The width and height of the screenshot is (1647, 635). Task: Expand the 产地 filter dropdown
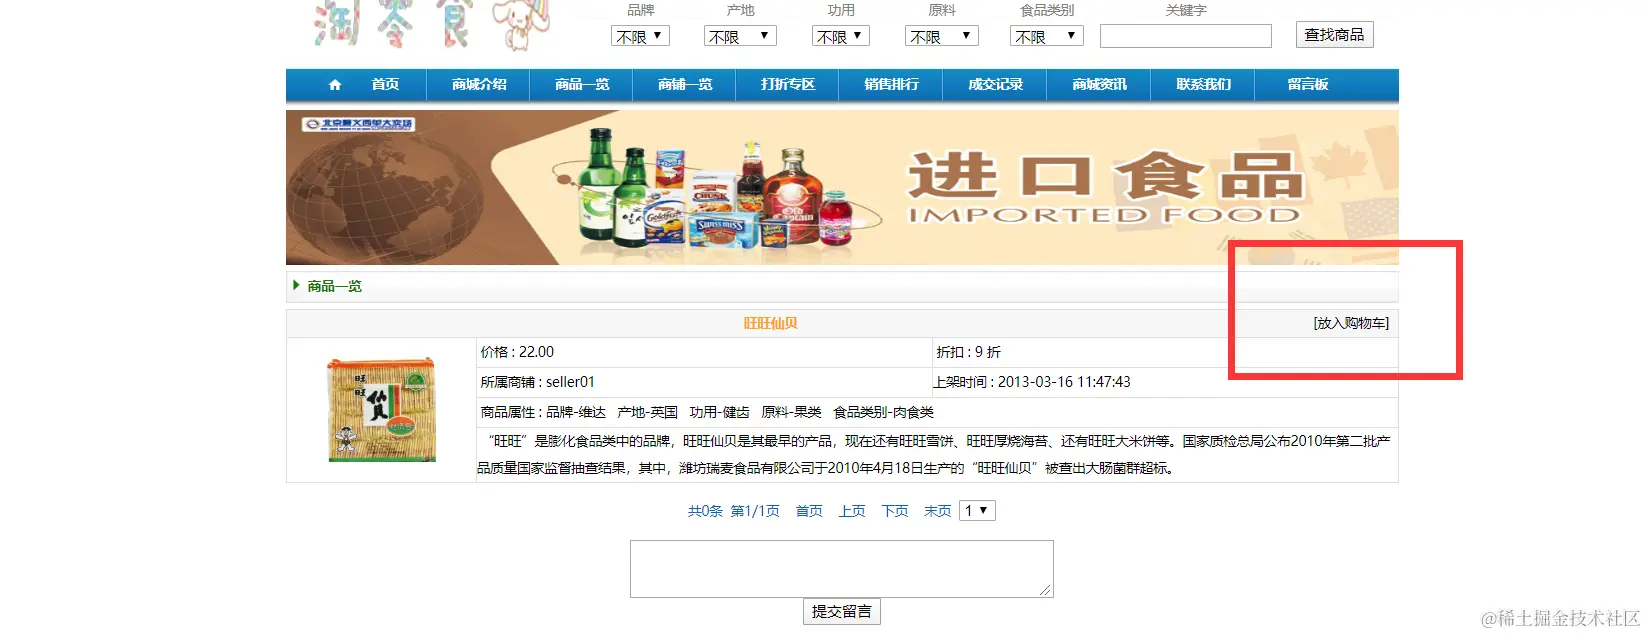740,36
